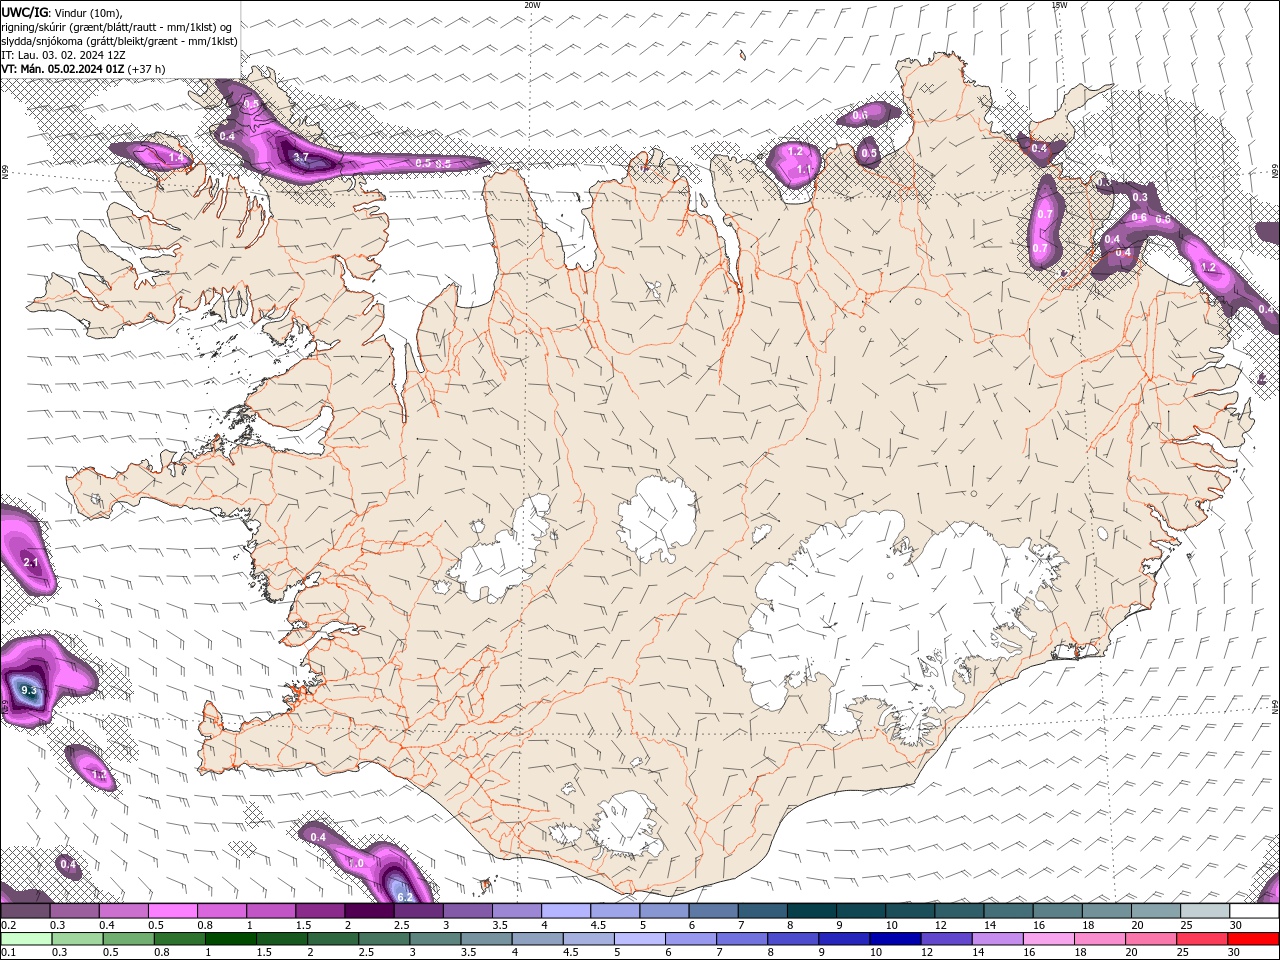Image resolution: width=1280 pixels, height=960 pixels.
Task: Click the 1.1 precipitation label on north coast
Action: [x=804, y=170]
